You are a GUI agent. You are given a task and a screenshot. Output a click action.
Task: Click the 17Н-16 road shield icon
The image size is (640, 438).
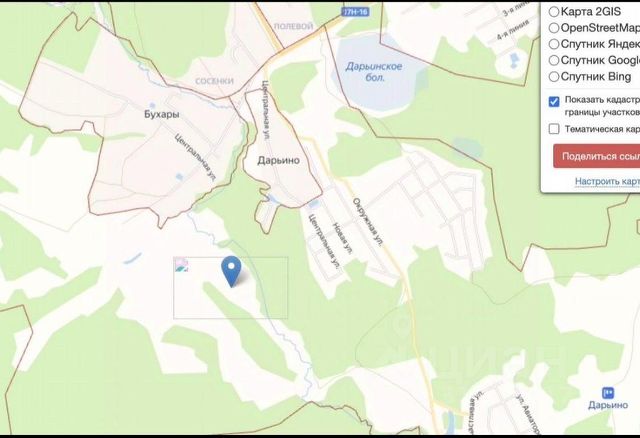click(x=357, y=12)
